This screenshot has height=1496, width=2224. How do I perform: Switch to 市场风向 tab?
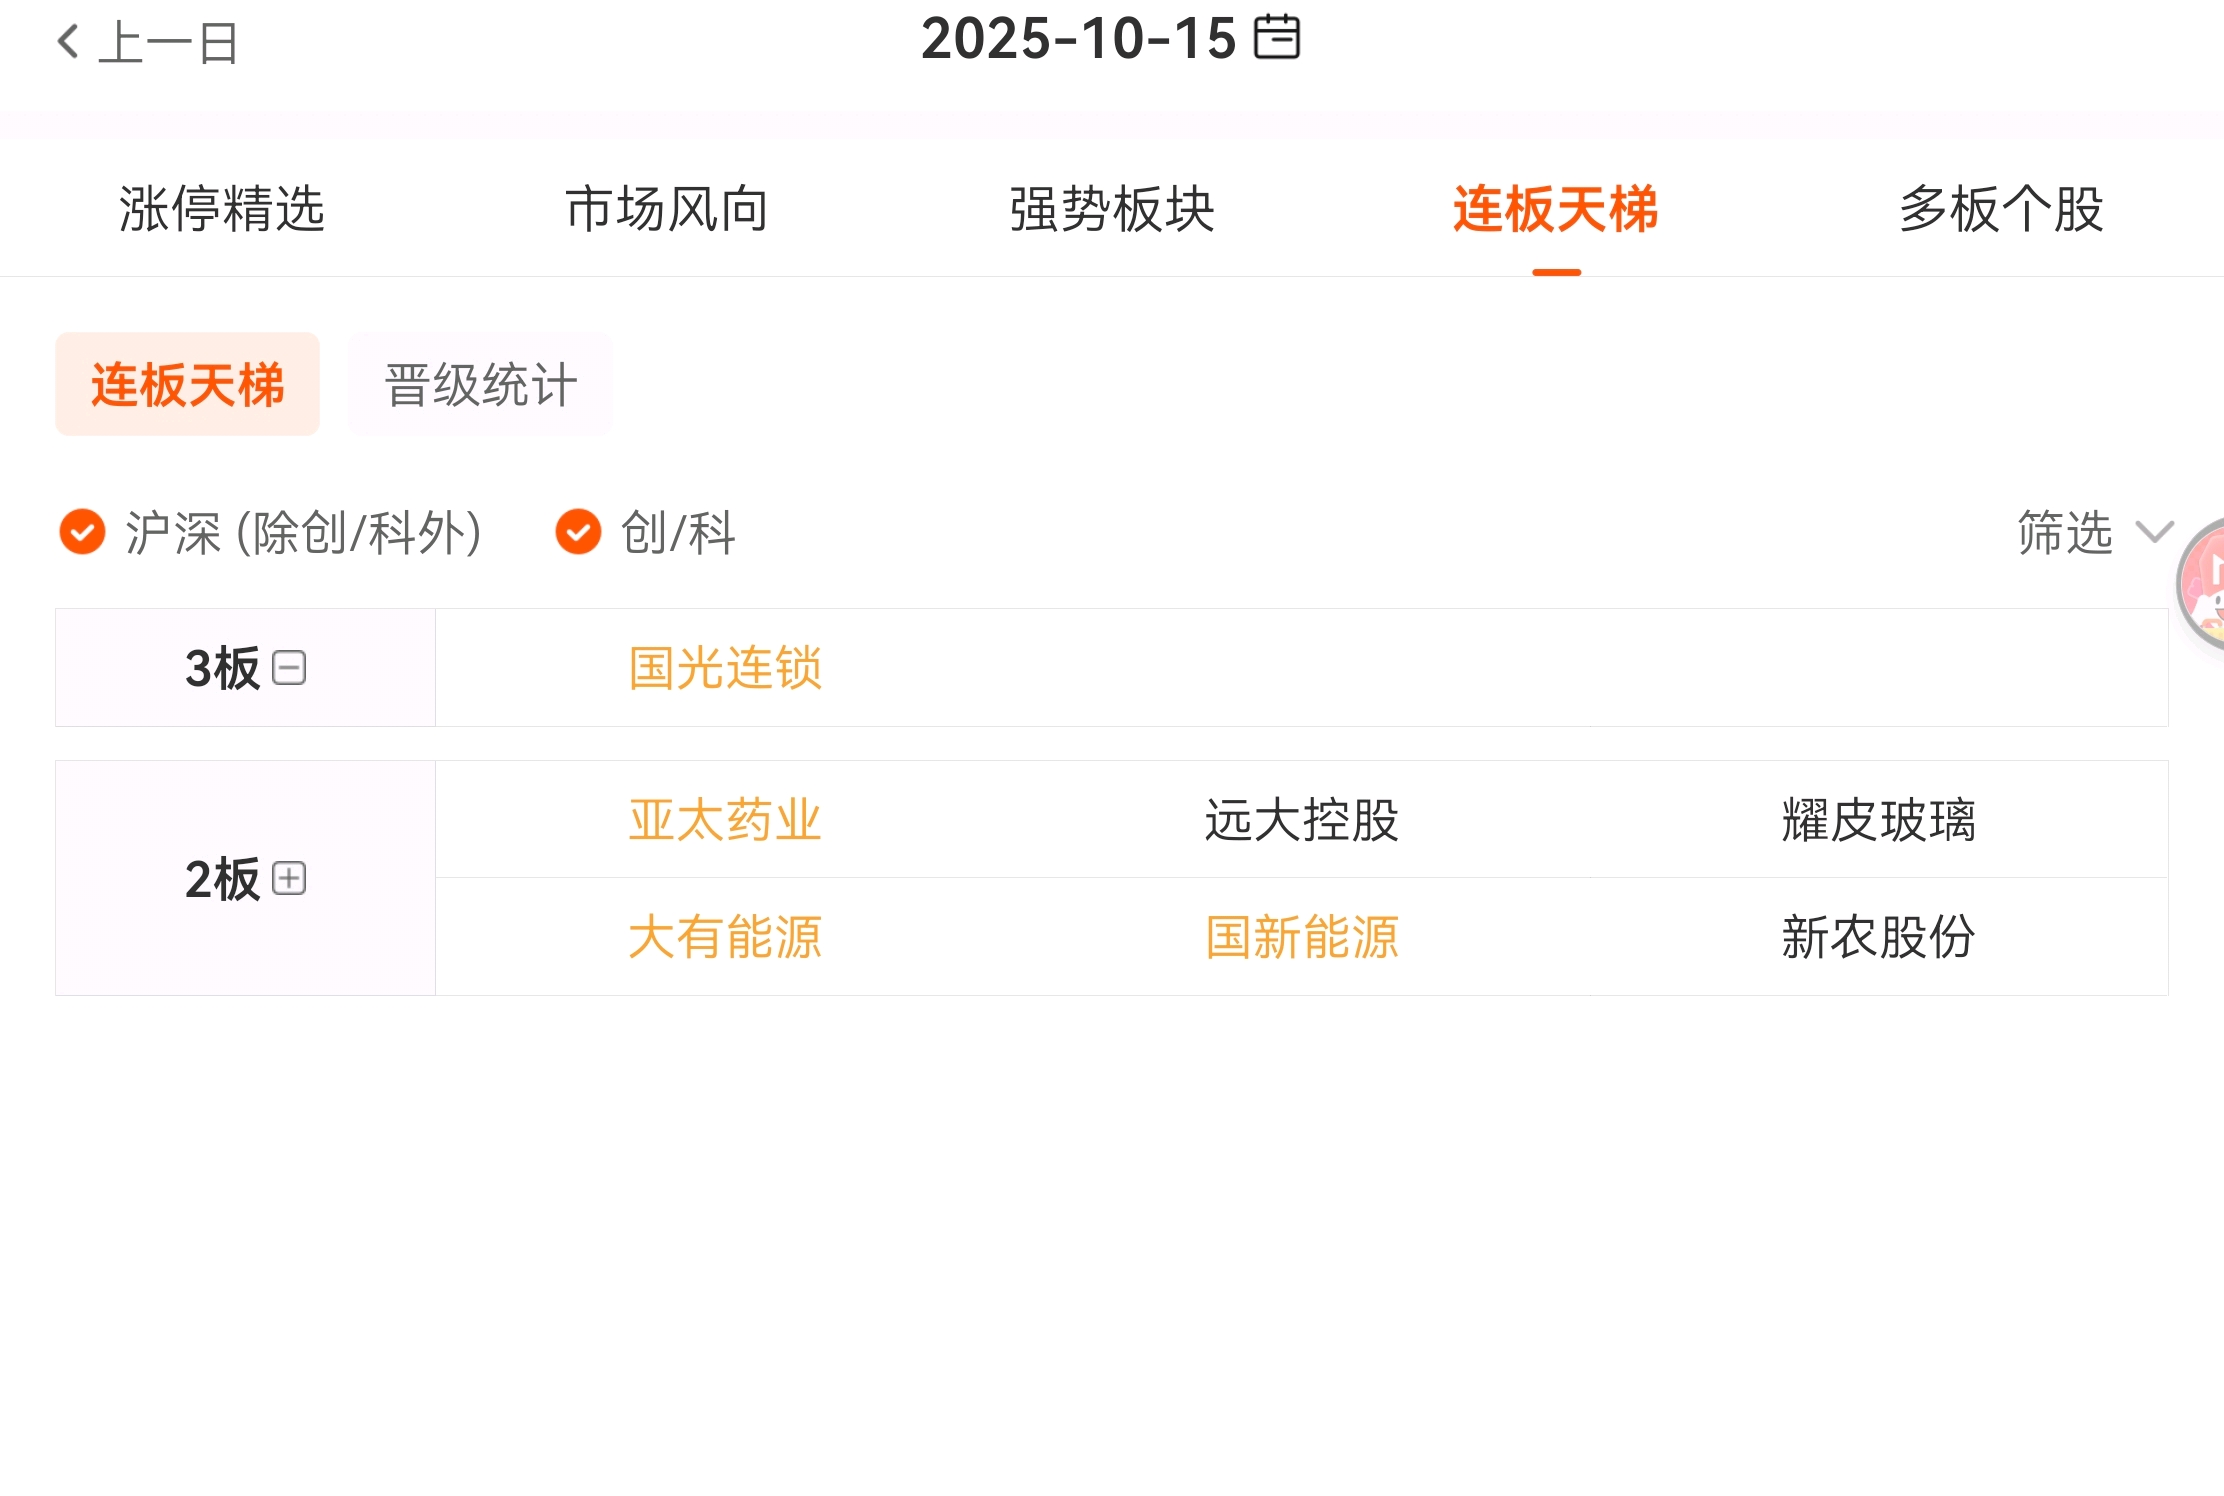coord(667,209)
